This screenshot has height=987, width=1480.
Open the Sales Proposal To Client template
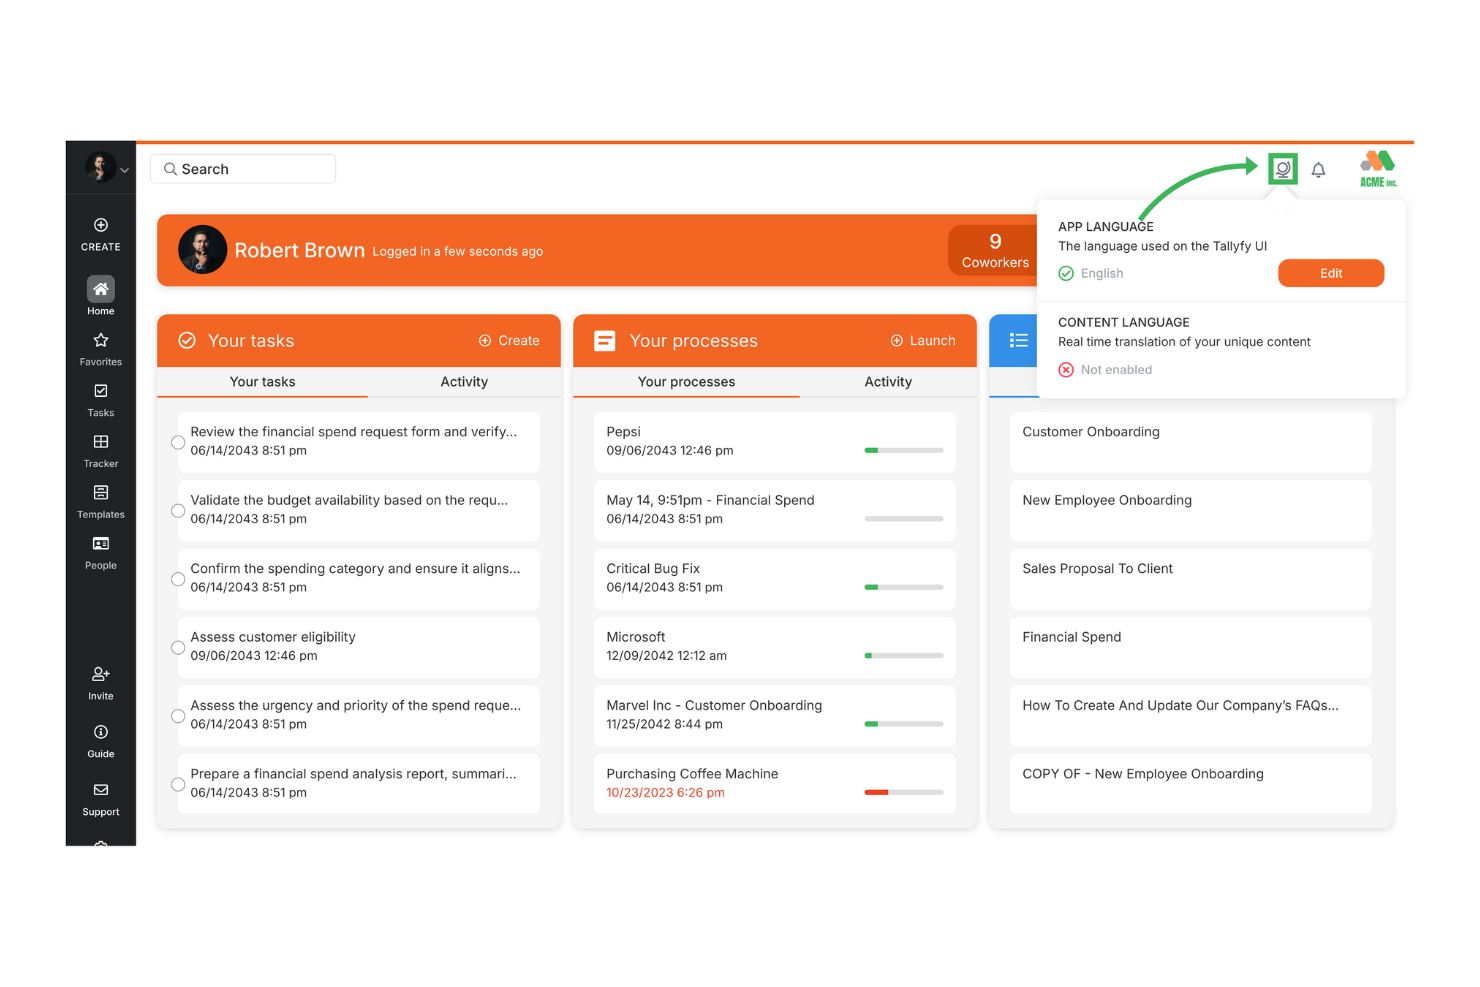click(1190, 579)
